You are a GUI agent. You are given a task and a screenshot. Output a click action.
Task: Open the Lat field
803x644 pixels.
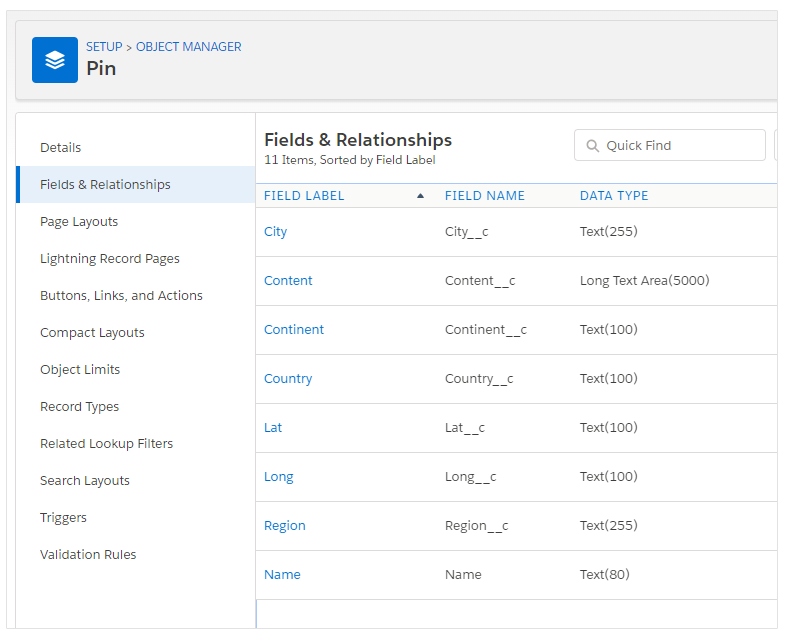click(273, 427)
